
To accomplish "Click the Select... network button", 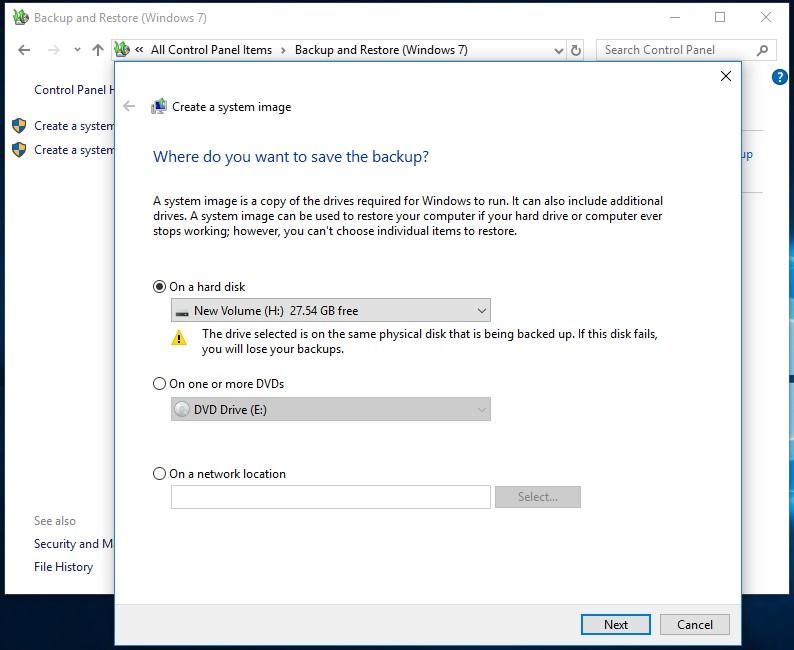I will [538, 497].
